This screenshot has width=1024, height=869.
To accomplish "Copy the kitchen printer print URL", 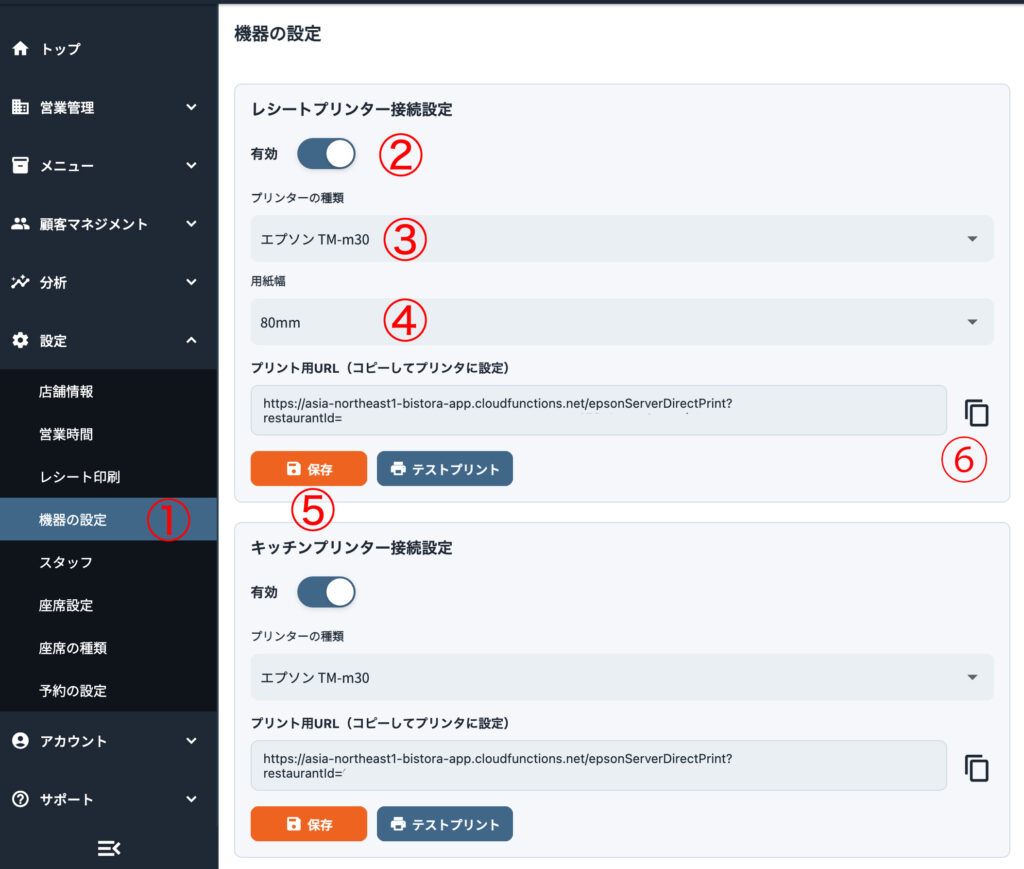I will pyautogui.click(x=976, y=767).
